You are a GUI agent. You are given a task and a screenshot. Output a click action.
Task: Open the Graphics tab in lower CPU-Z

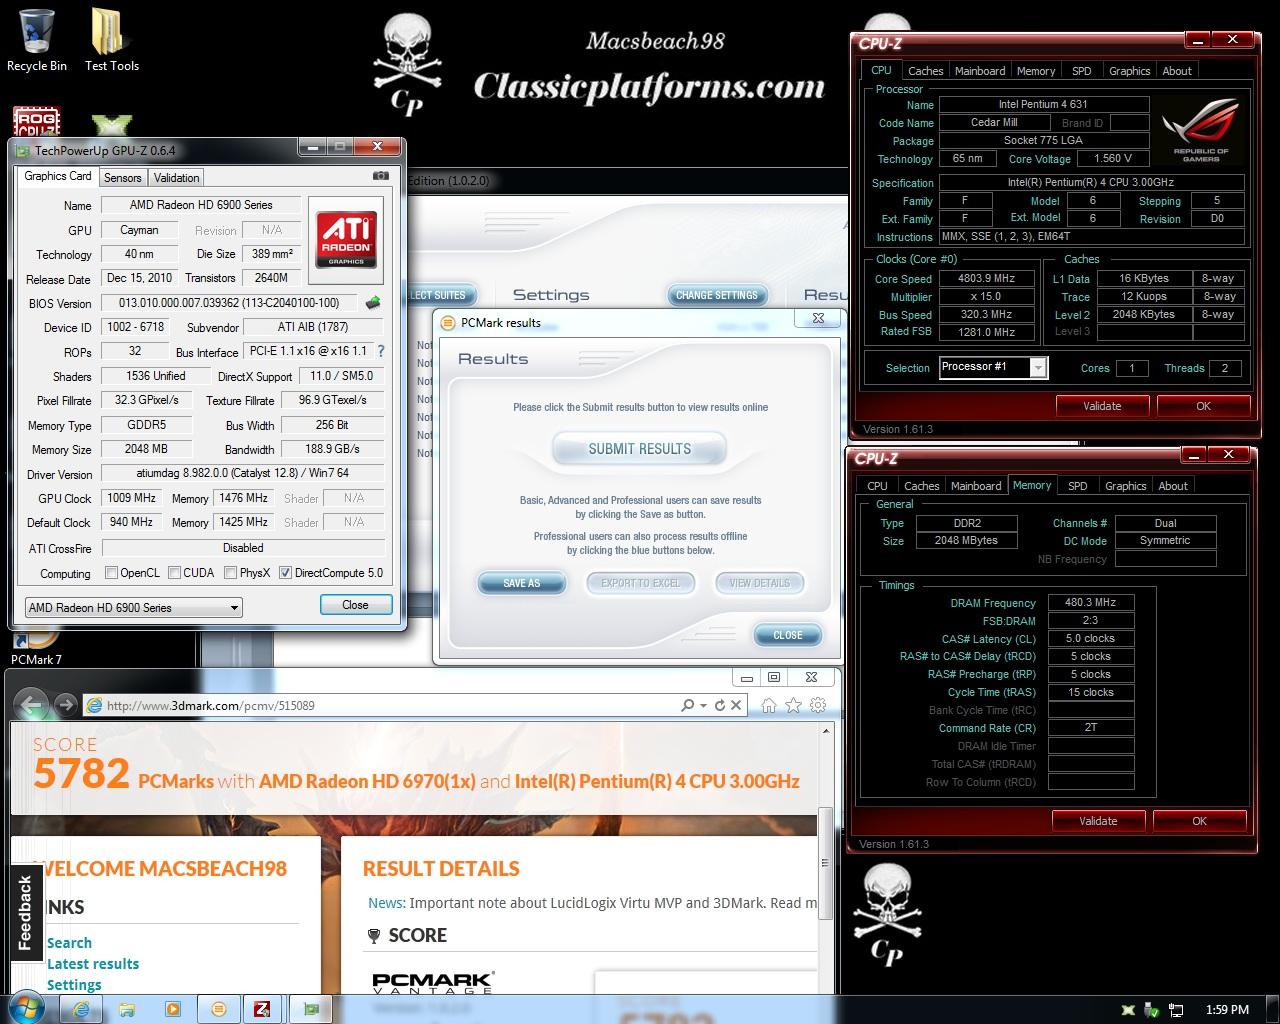tap(1126, 486)
